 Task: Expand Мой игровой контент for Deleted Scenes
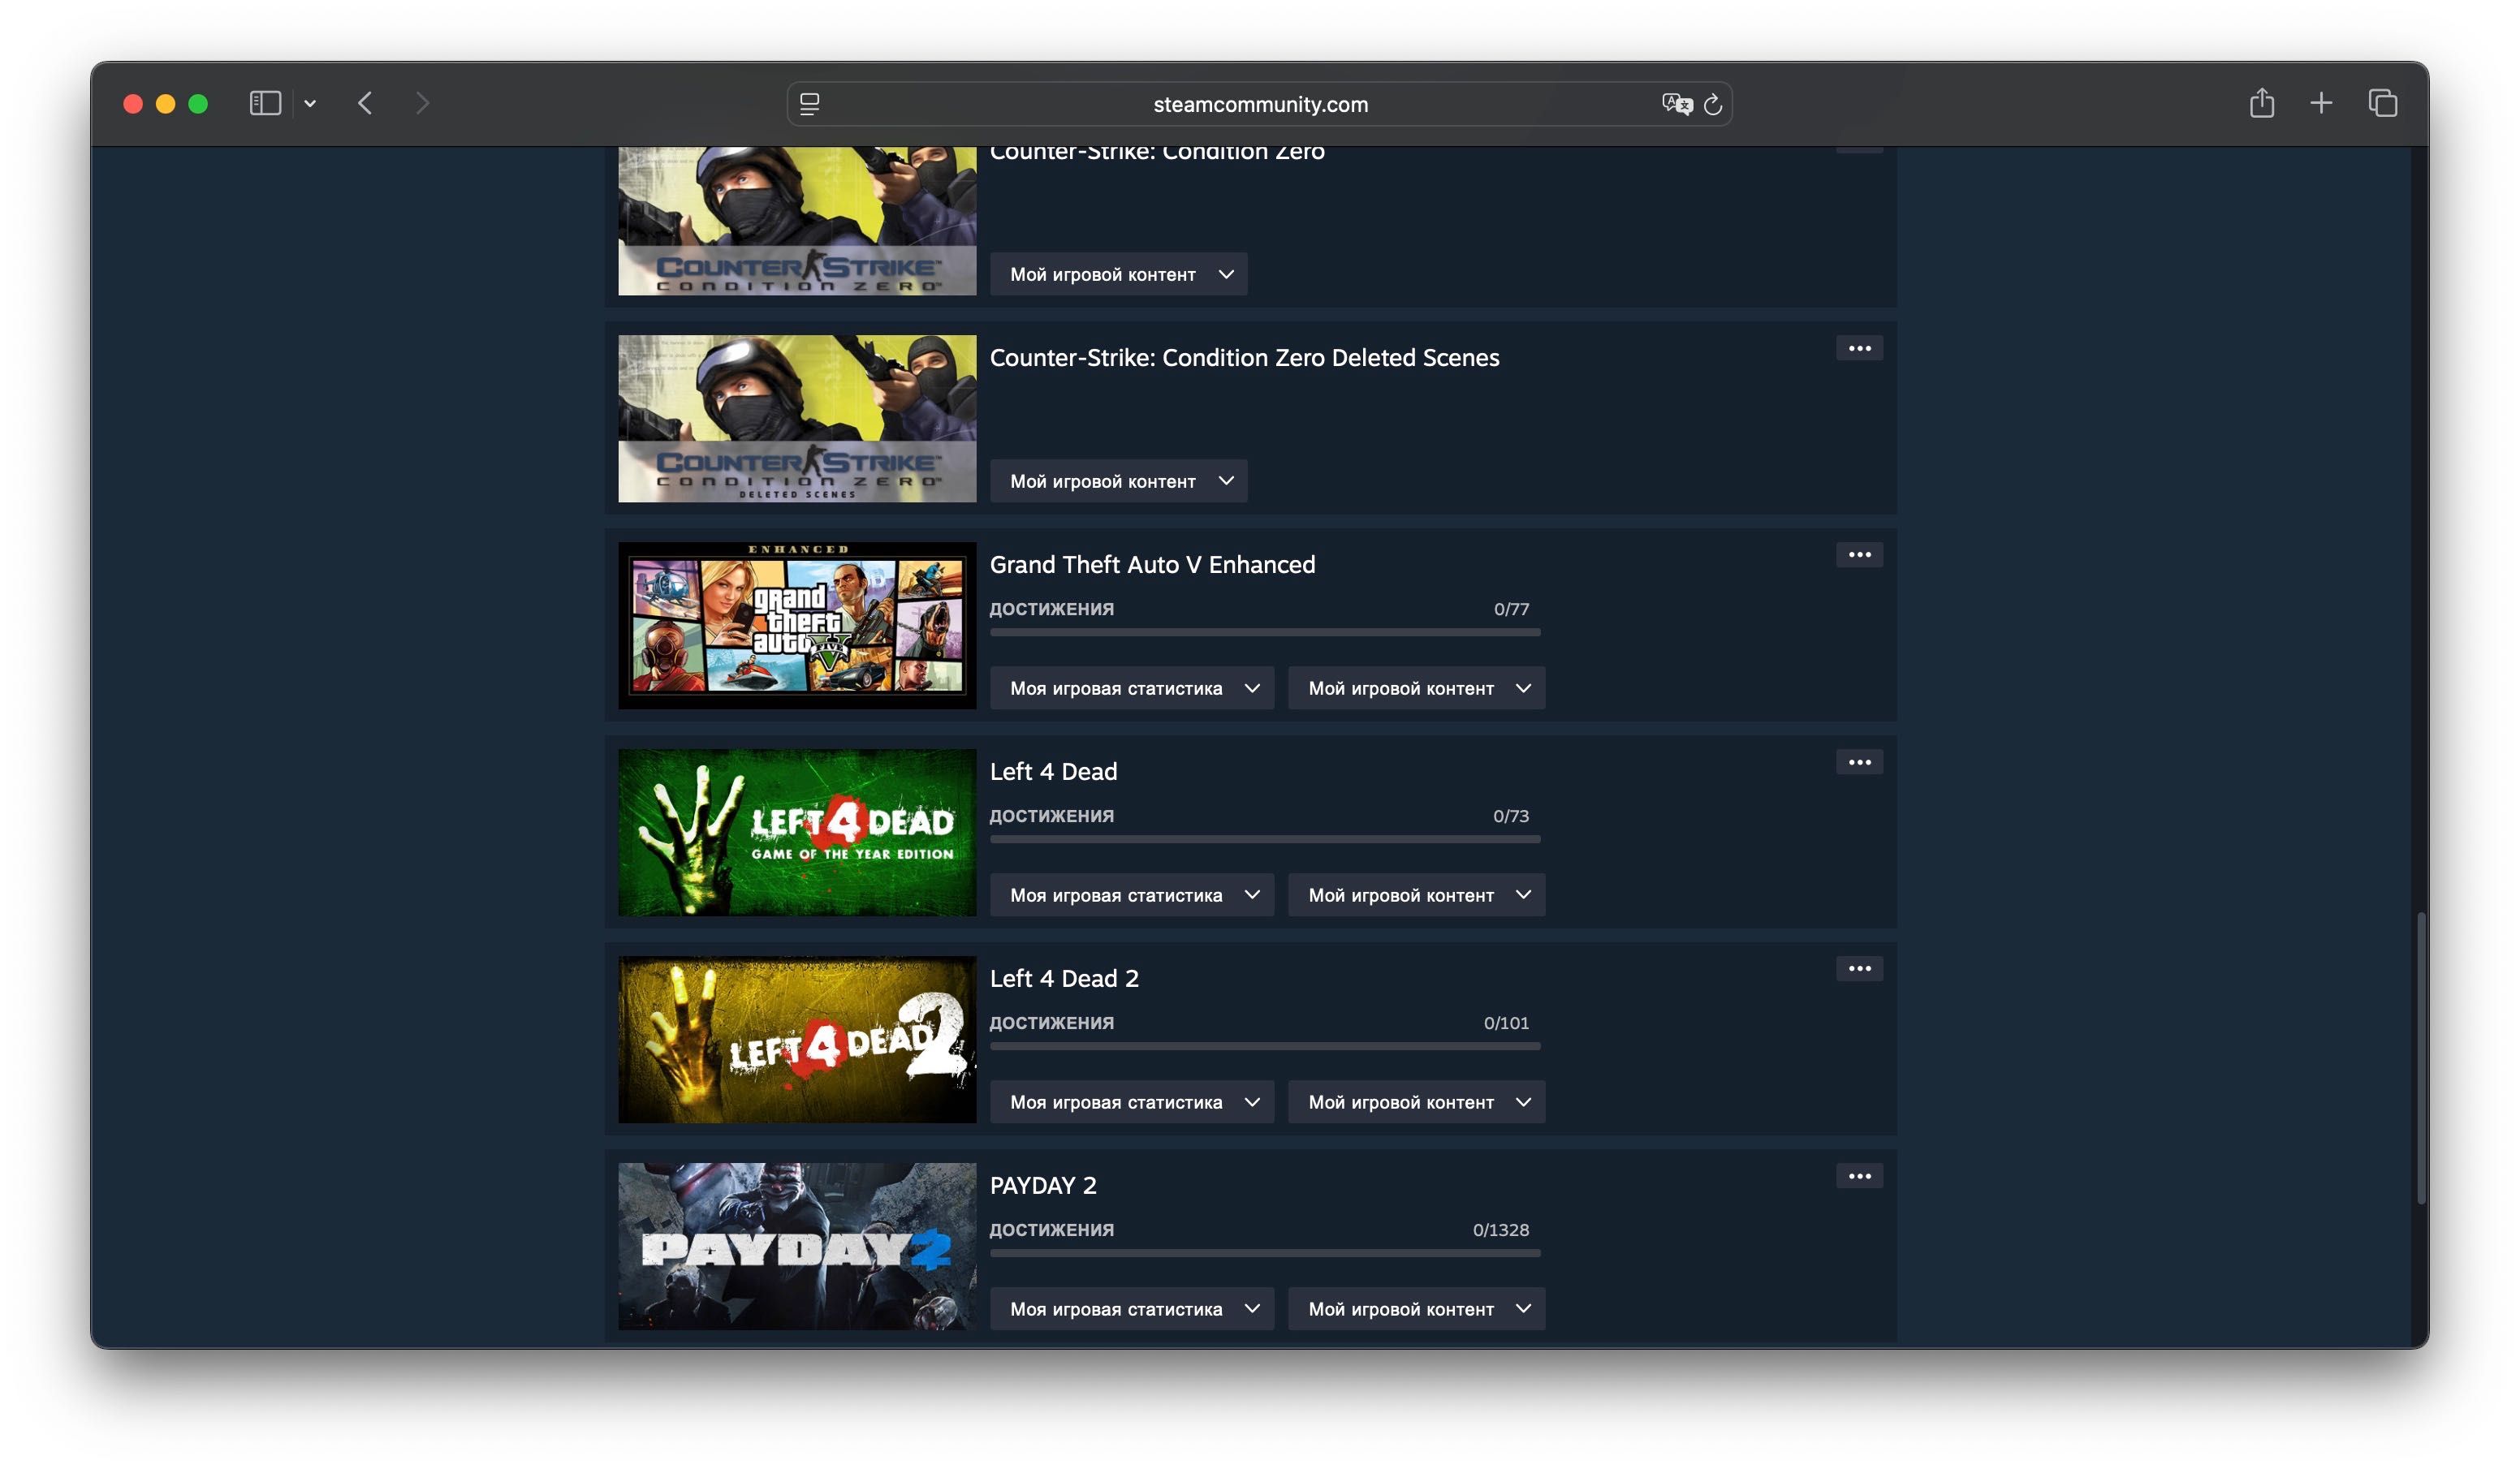[x=1118, y=481]
